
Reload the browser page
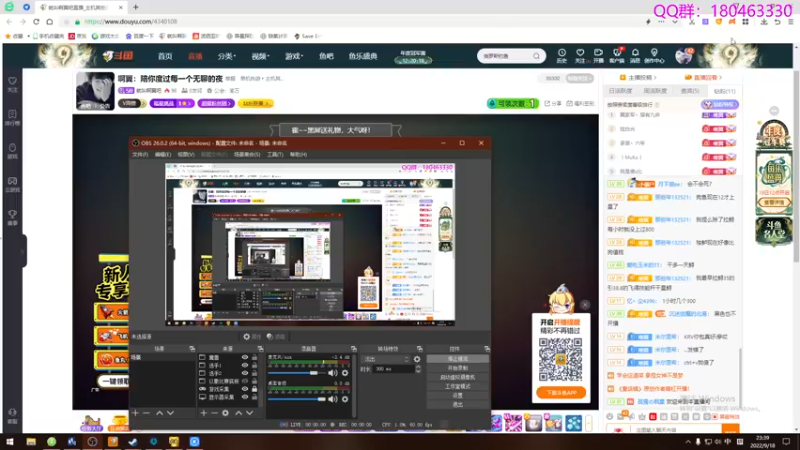point(36,22)
